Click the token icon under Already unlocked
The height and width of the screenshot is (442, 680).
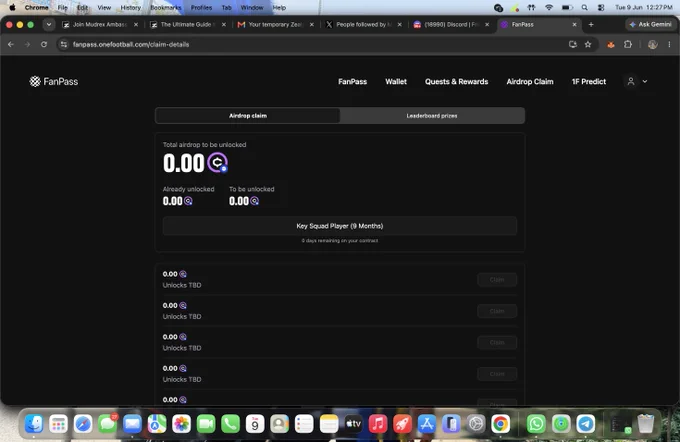tap(188, 201)
